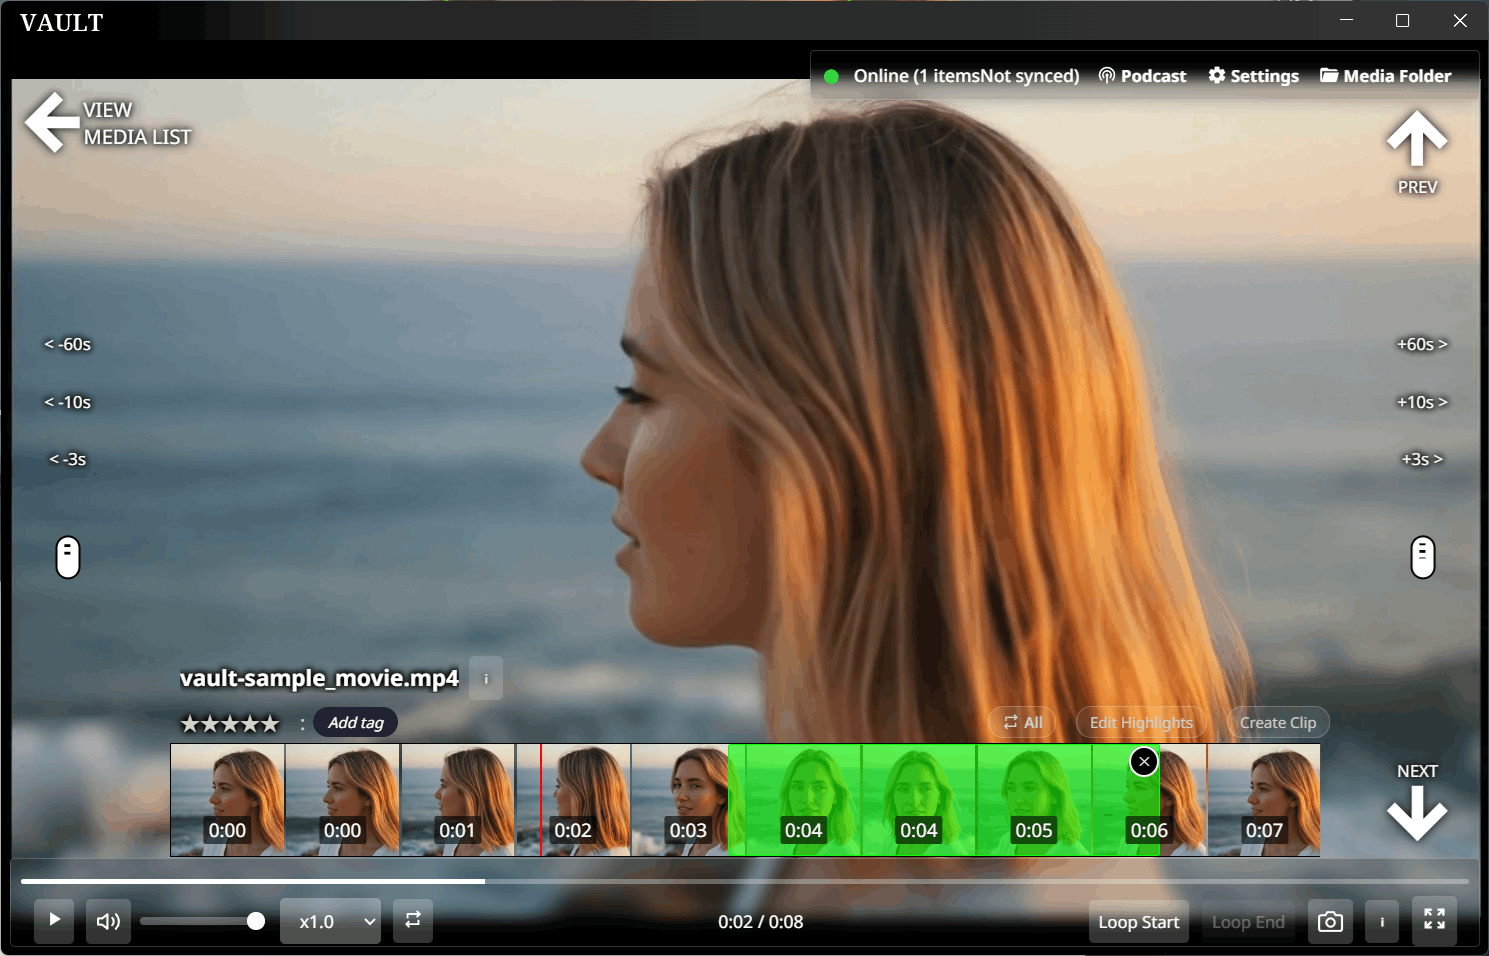The image size is (1489, 956).
Task: Set the Loop Start point
Action: pos(1138,922)
